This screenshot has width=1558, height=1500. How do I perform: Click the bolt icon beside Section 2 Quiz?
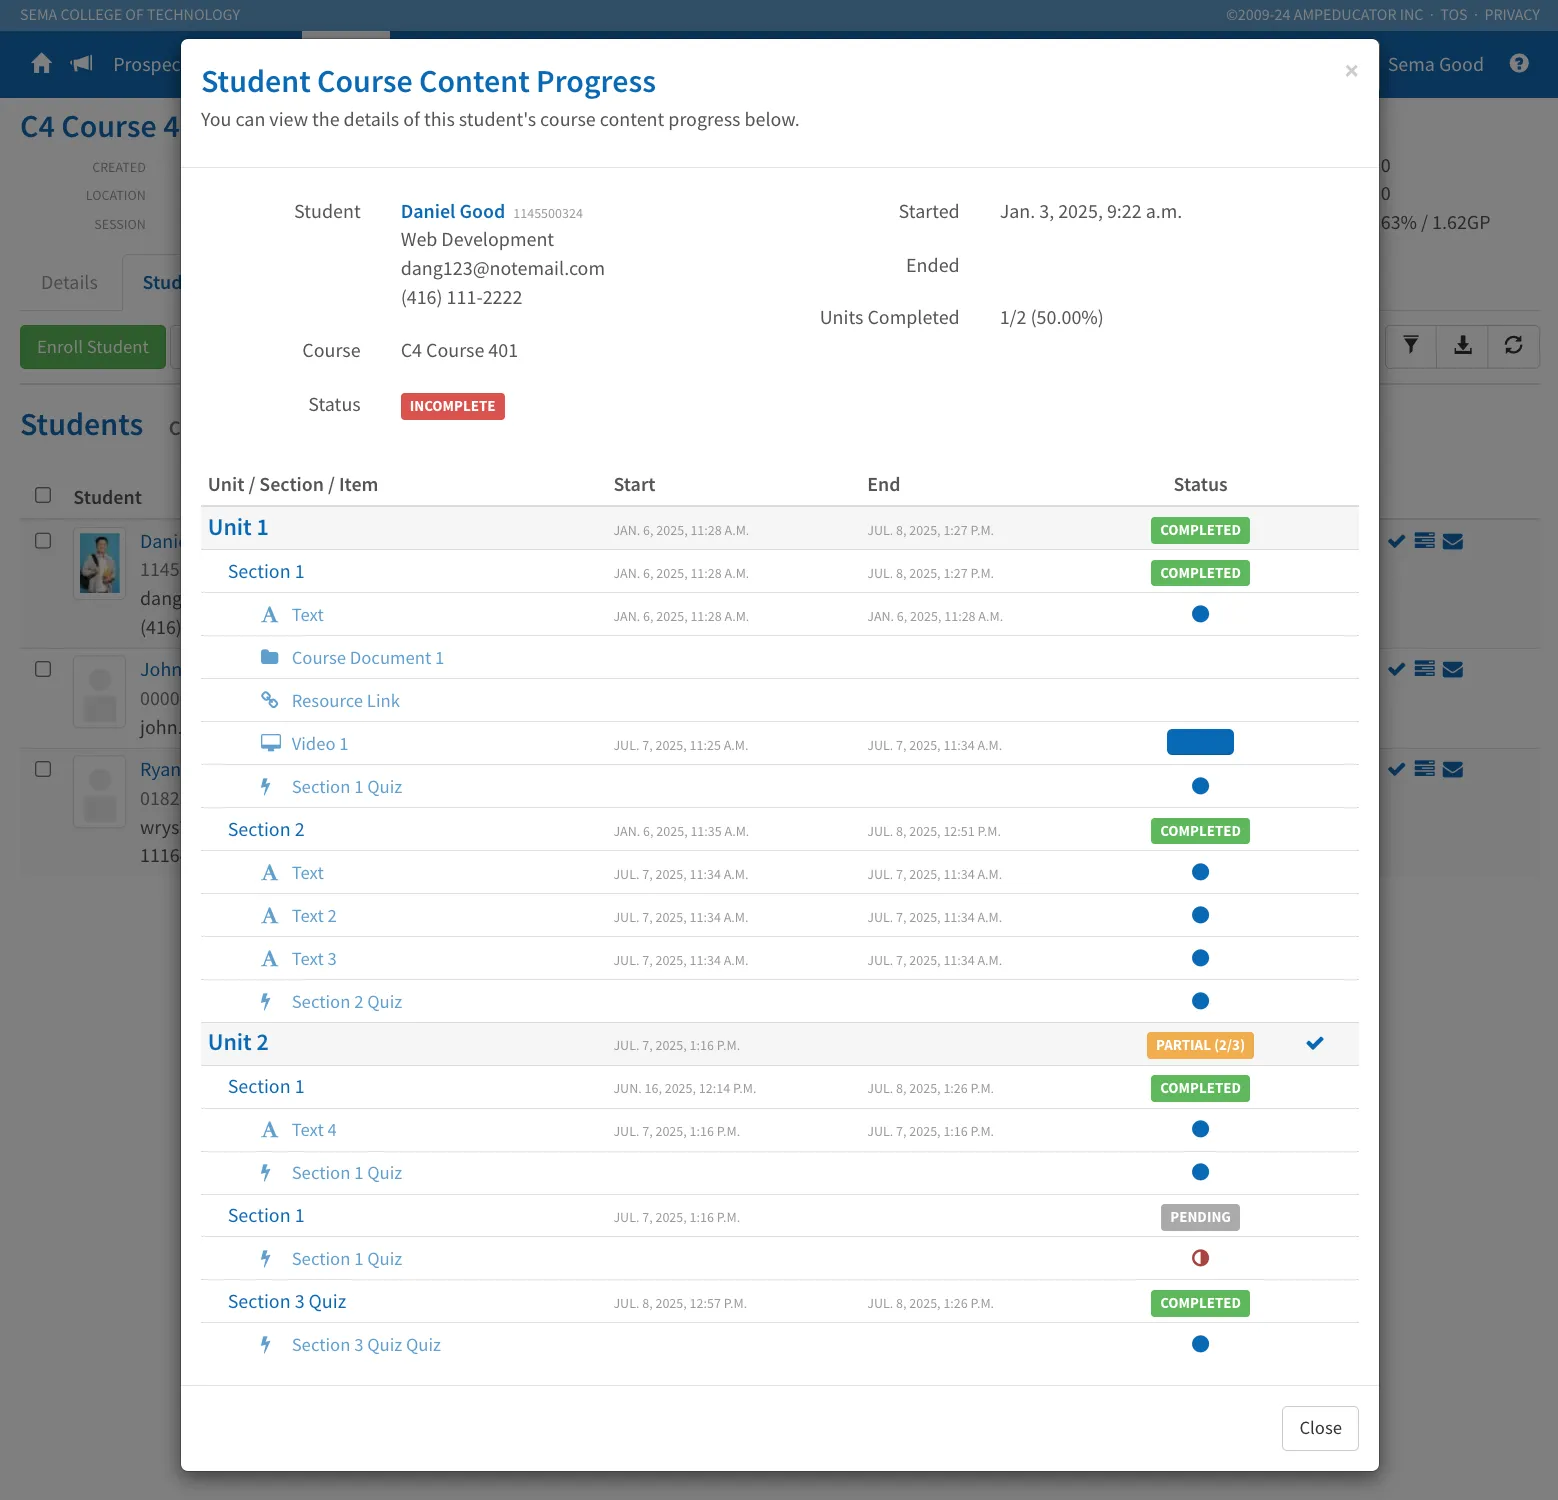pyautogui.click(x=266, y=1001)
